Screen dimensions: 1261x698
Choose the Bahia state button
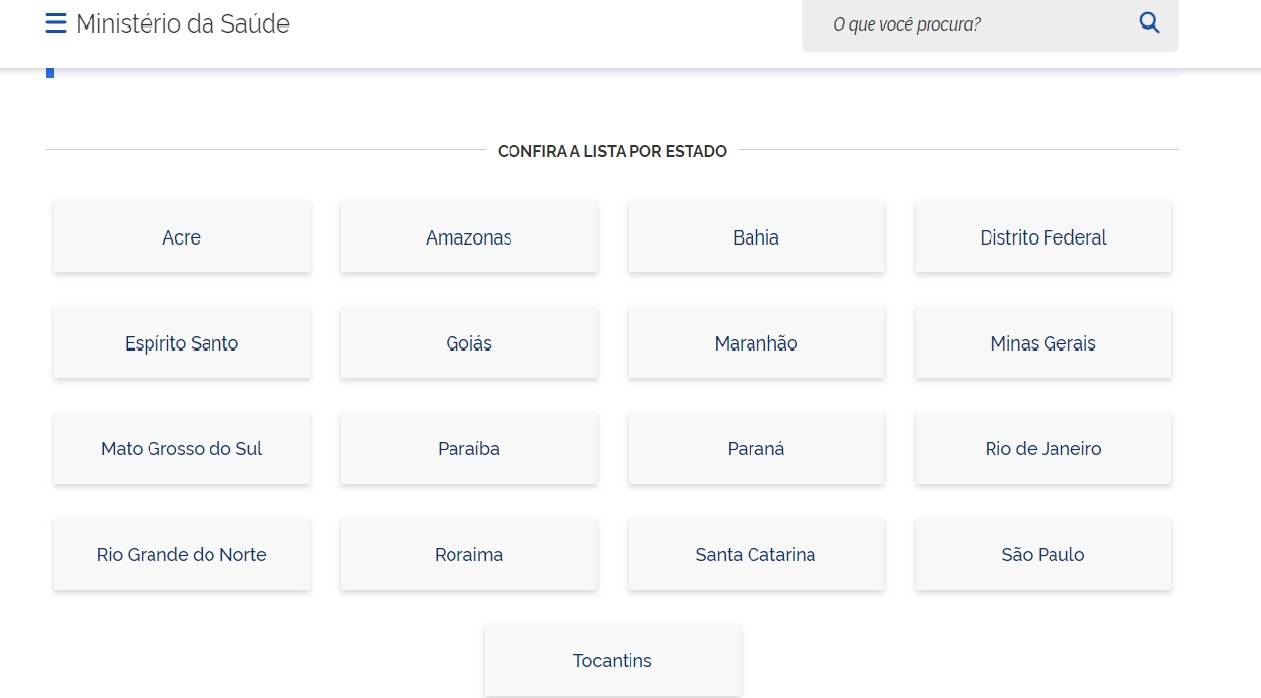756,237
